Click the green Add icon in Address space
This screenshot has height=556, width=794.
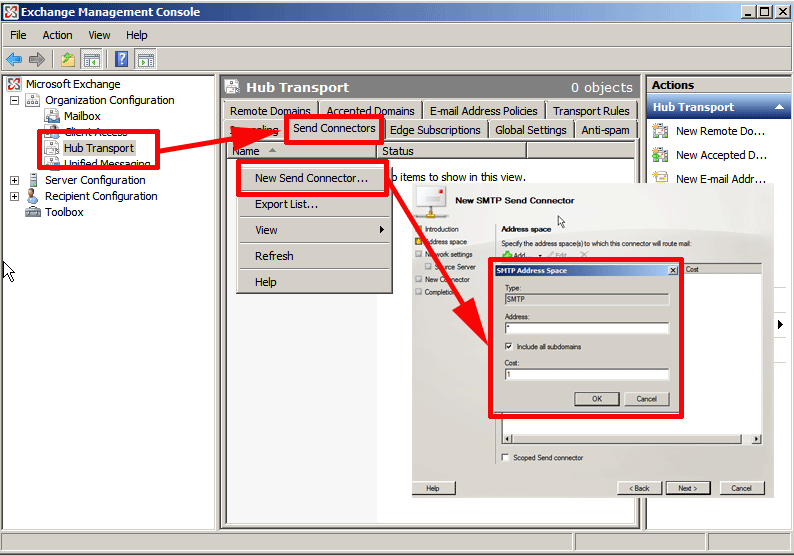507,255
